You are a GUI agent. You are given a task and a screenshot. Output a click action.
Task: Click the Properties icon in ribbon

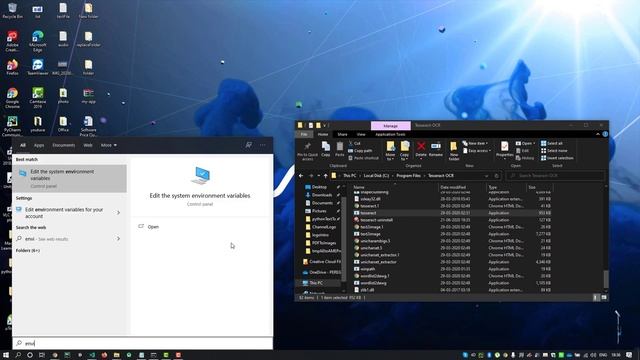(x=504, y=149)
